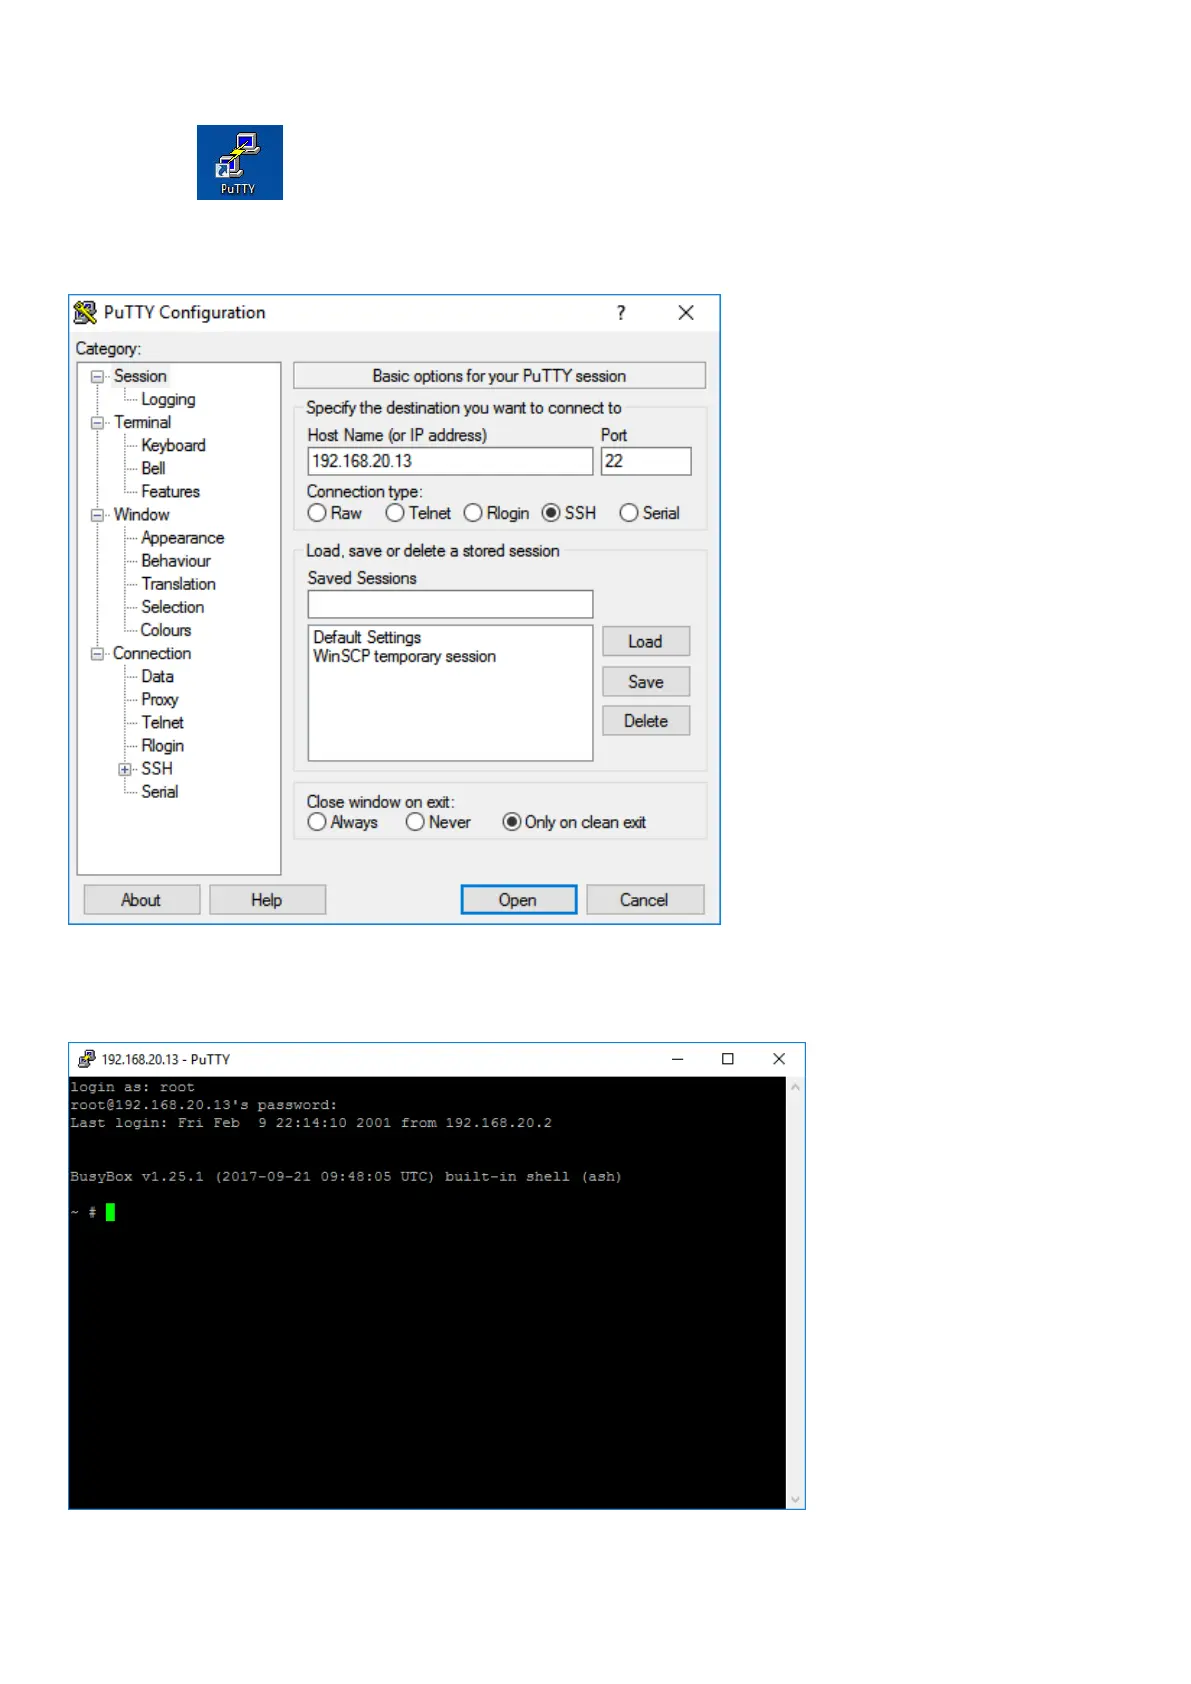The height and width of the screenshot is (1684, 1191).
Task: Click the Delete session button
Action: 646,720
